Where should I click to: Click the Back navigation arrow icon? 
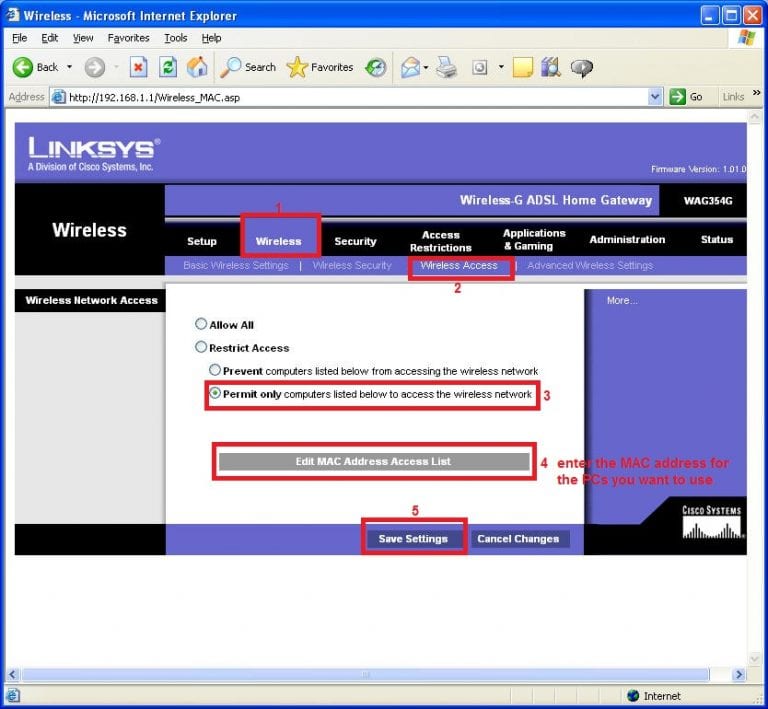[x=23, y=67]
